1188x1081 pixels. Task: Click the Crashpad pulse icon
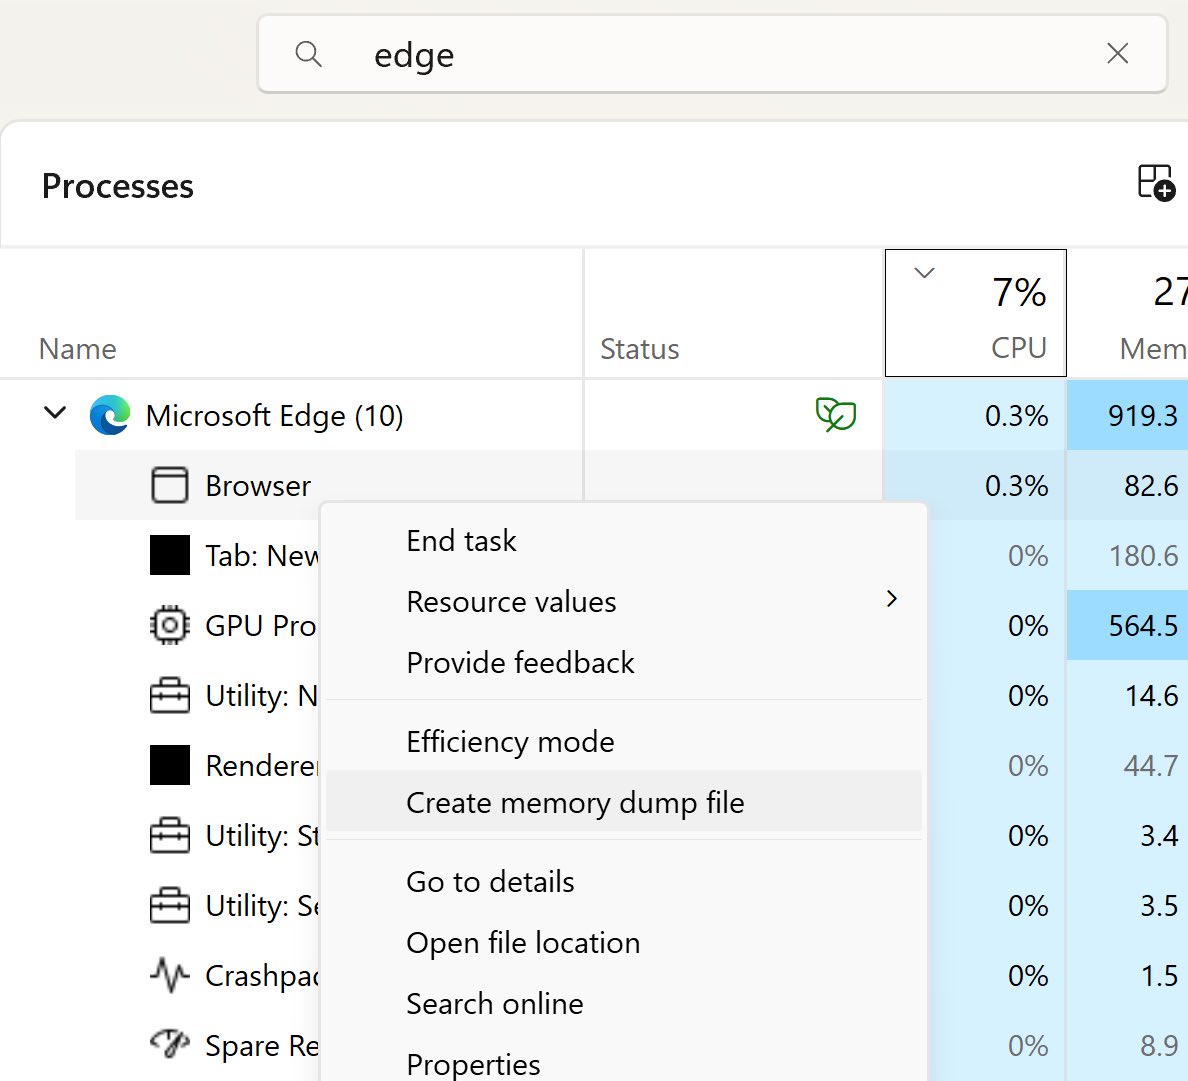coord(170,975)
